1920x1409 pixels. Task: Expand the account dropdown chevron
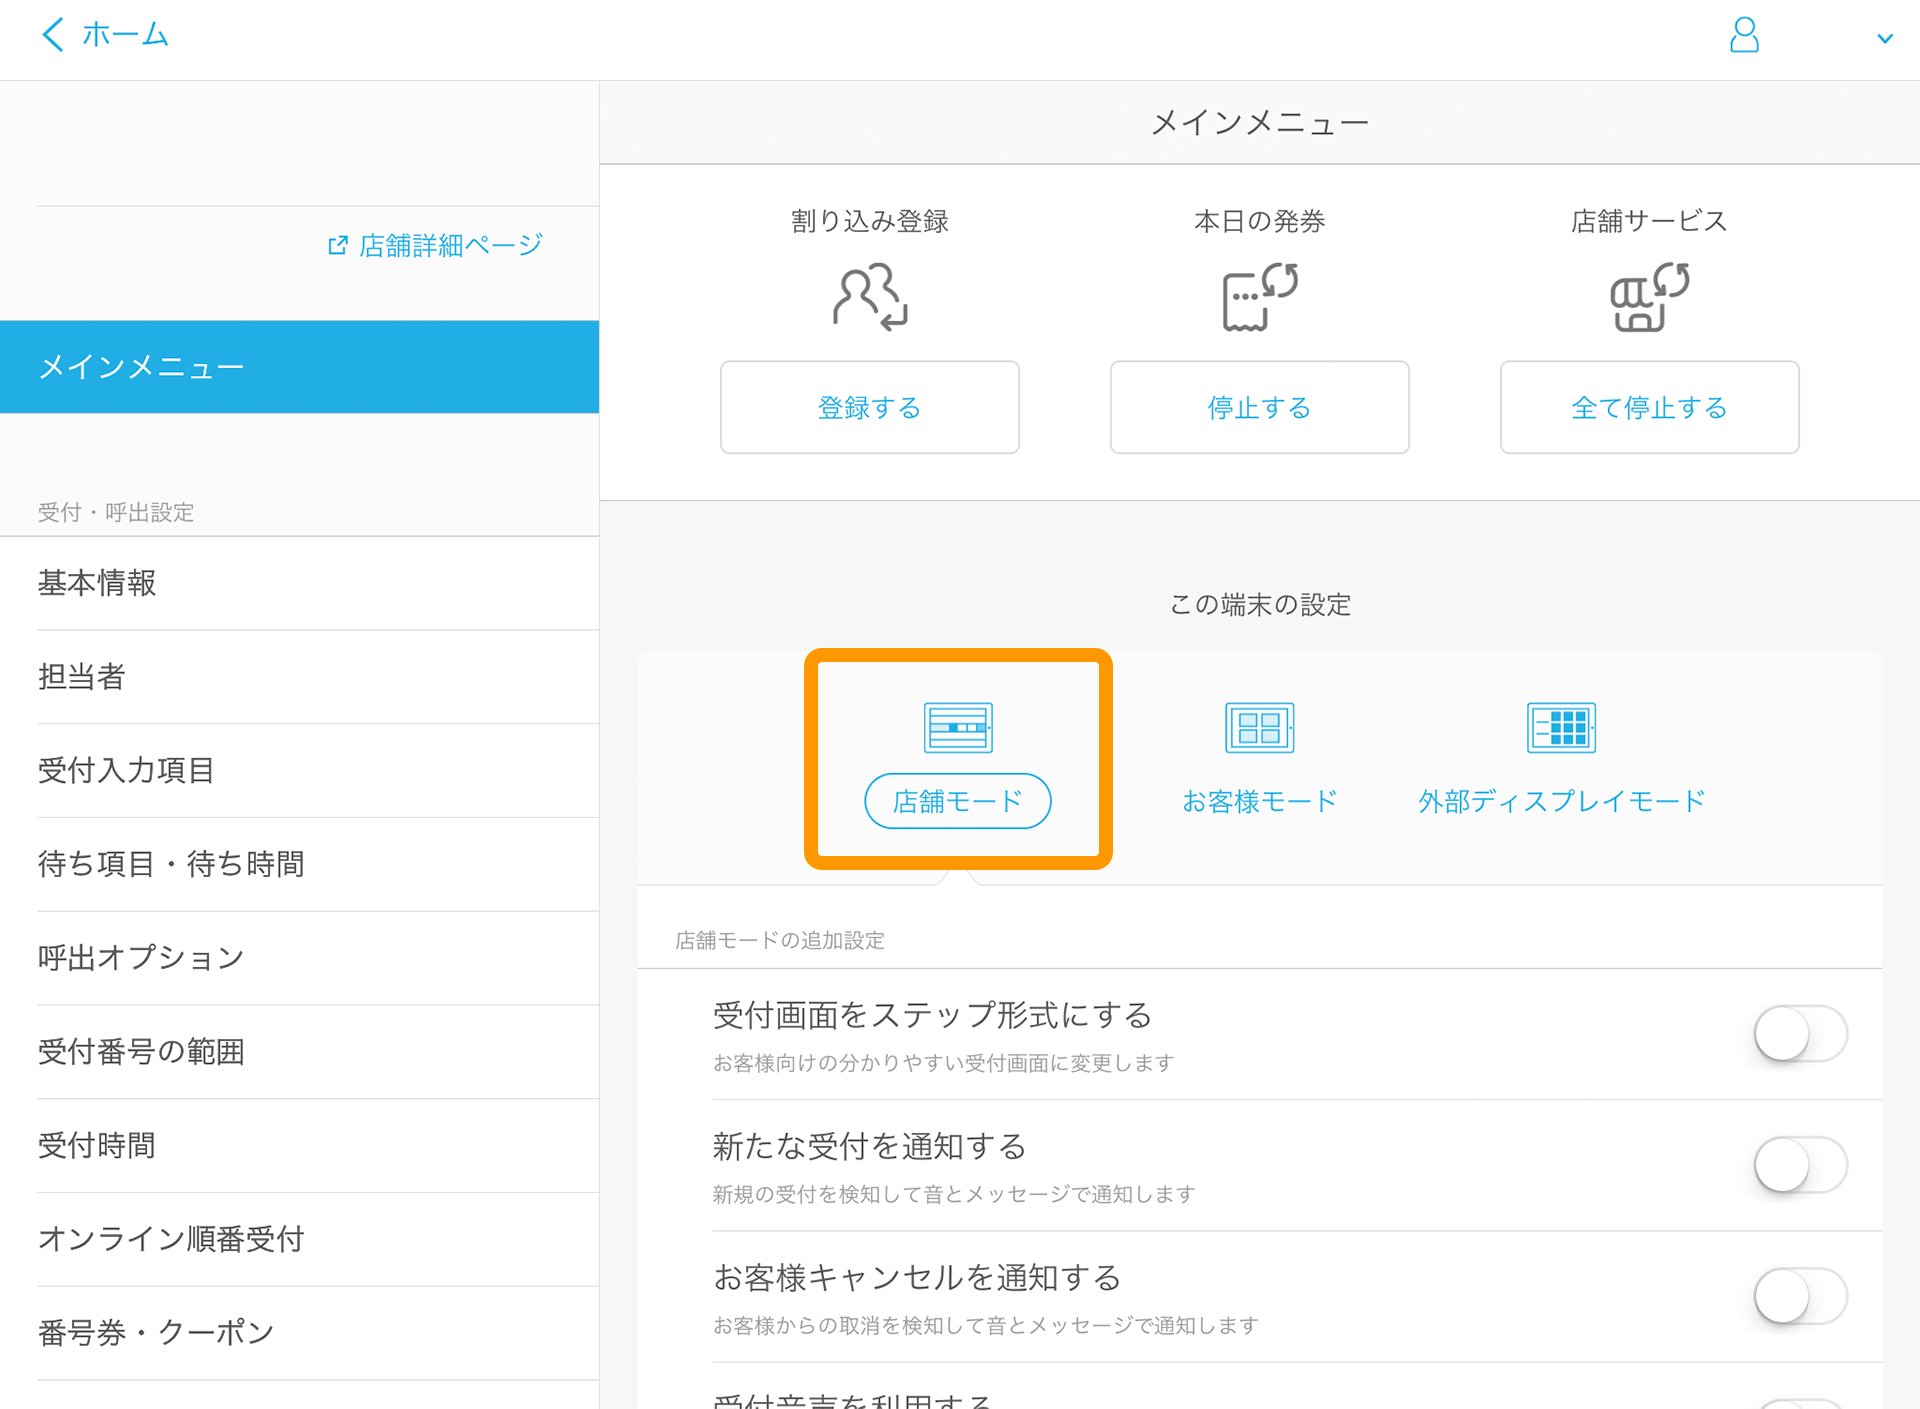(1885, 39)
